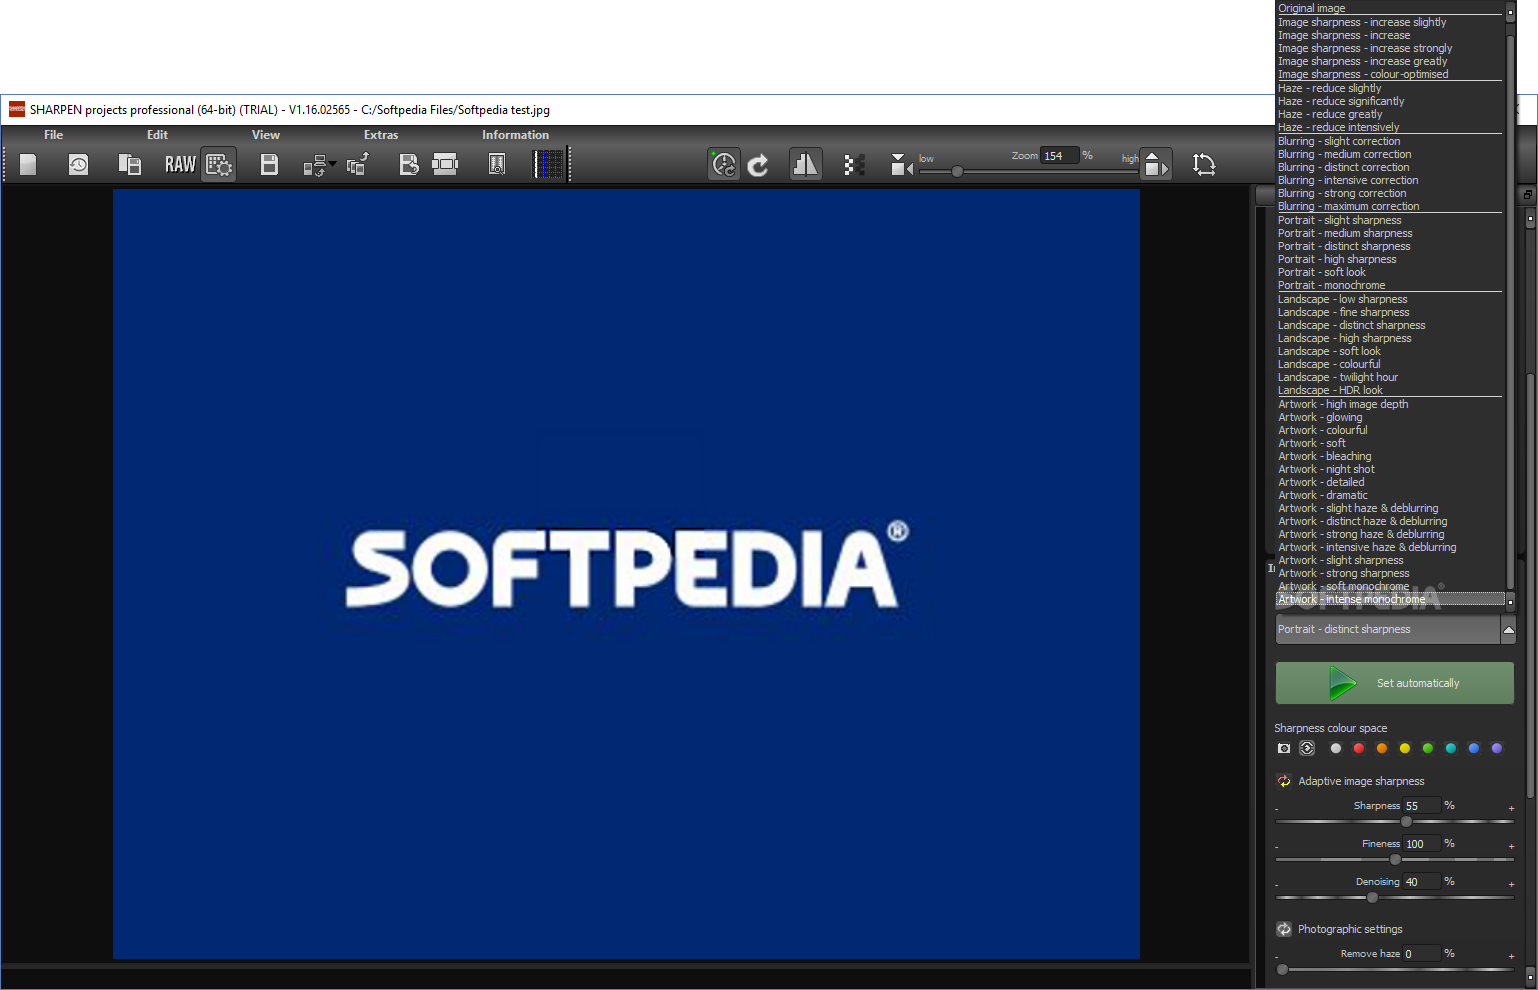Click the film strip icon in the toolbar

[445, 164]
